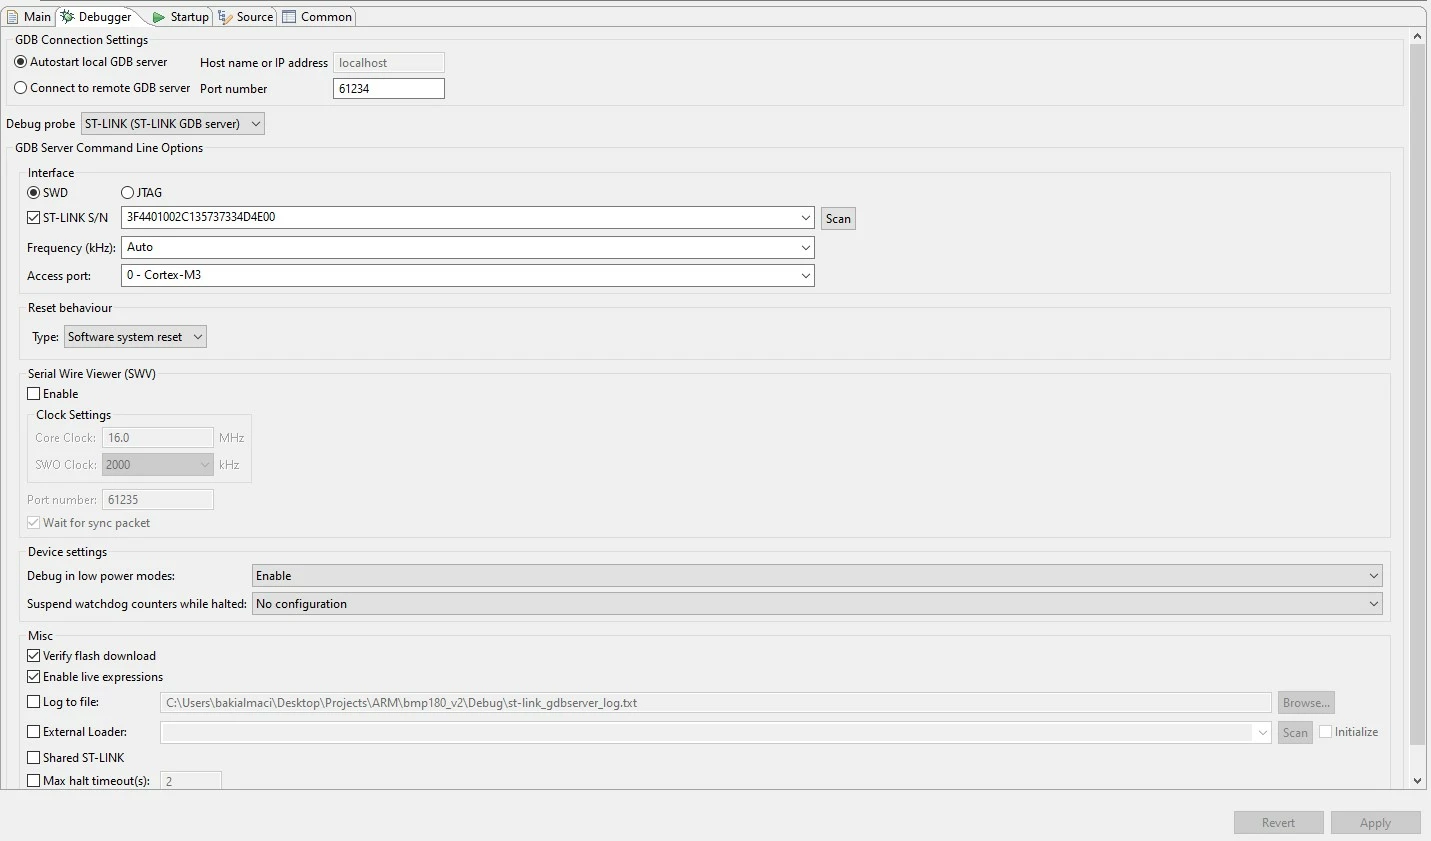
Task: Enable Log to file checkbox
Action: point(34,702)
